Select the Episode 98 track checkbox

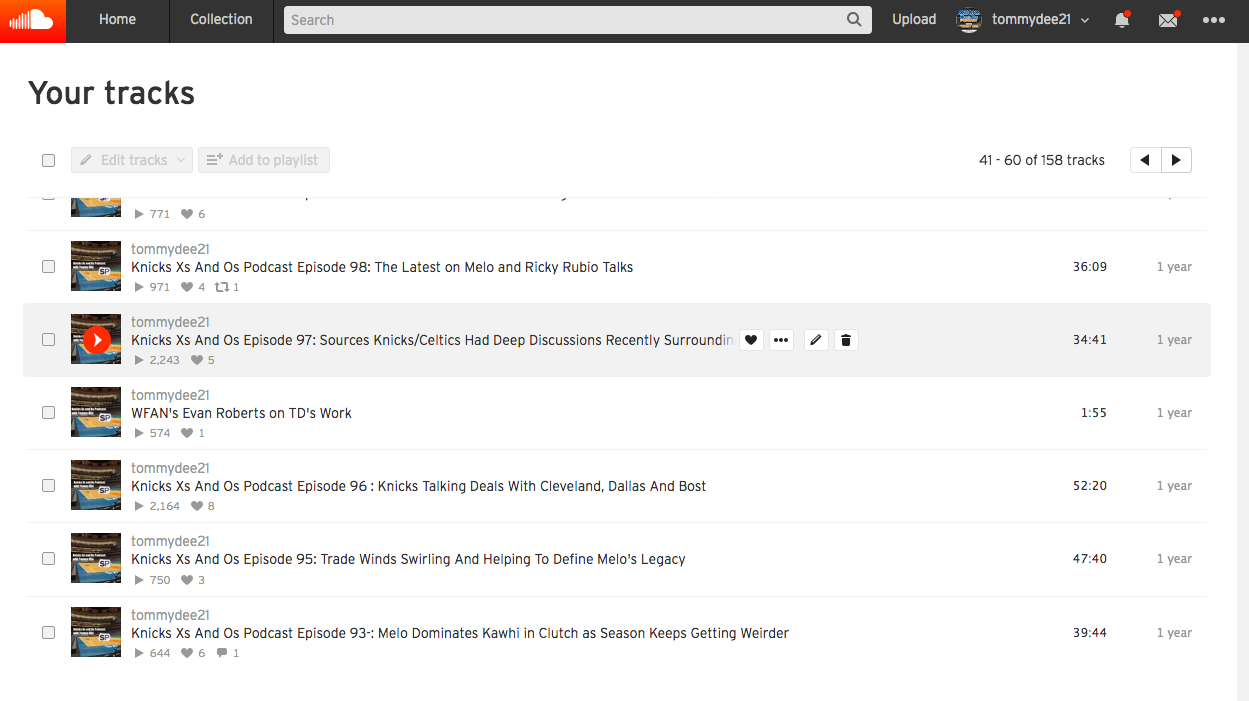click(48, 267)
